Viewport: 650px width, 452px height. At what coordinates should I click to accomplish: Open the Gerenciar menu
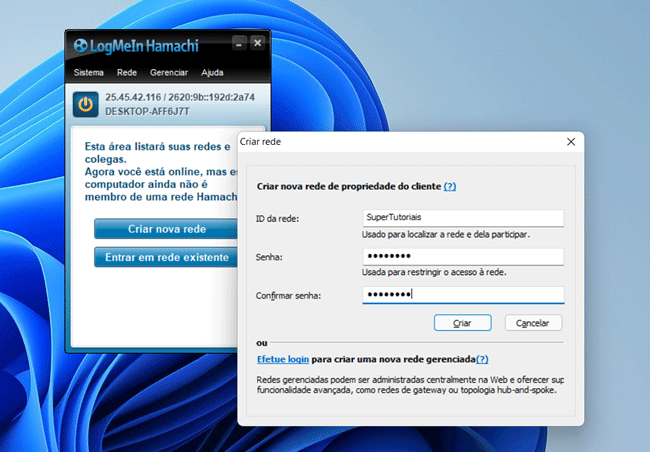[169, 73]
